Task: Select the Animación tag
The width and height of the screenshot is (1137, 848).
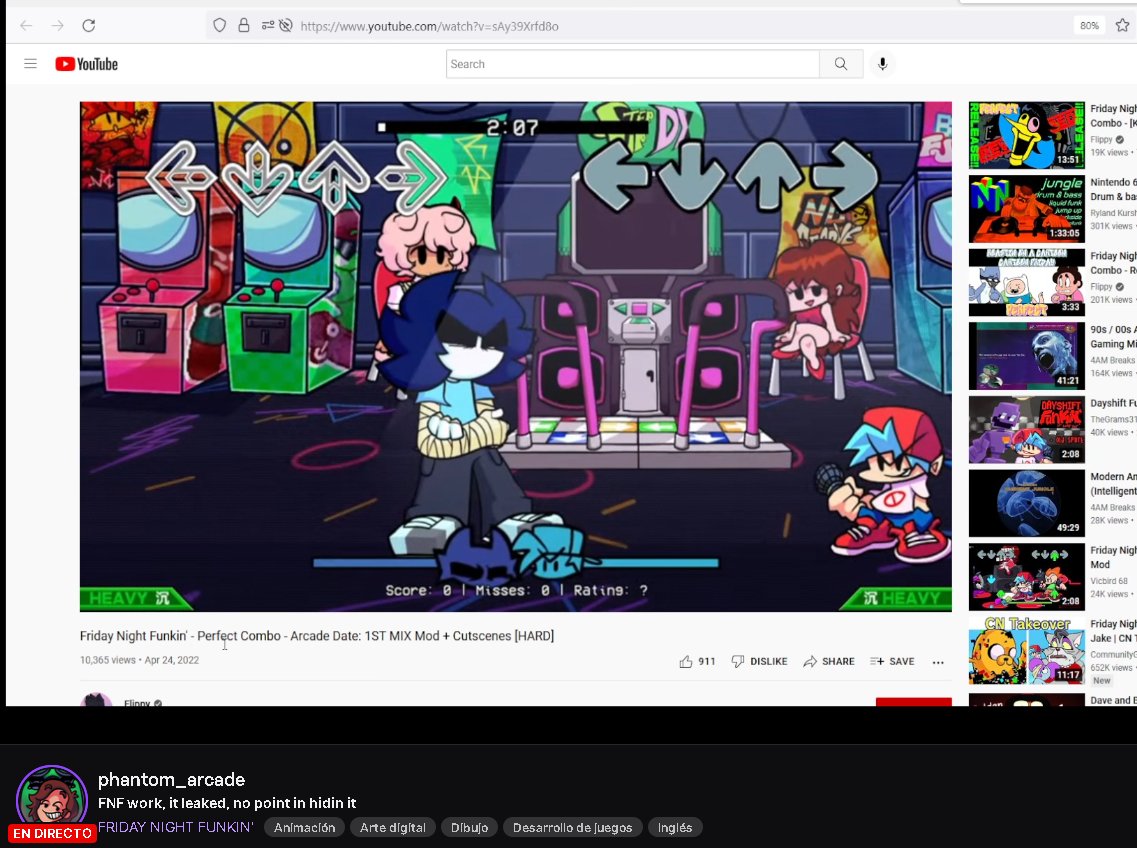Action: 305,828
